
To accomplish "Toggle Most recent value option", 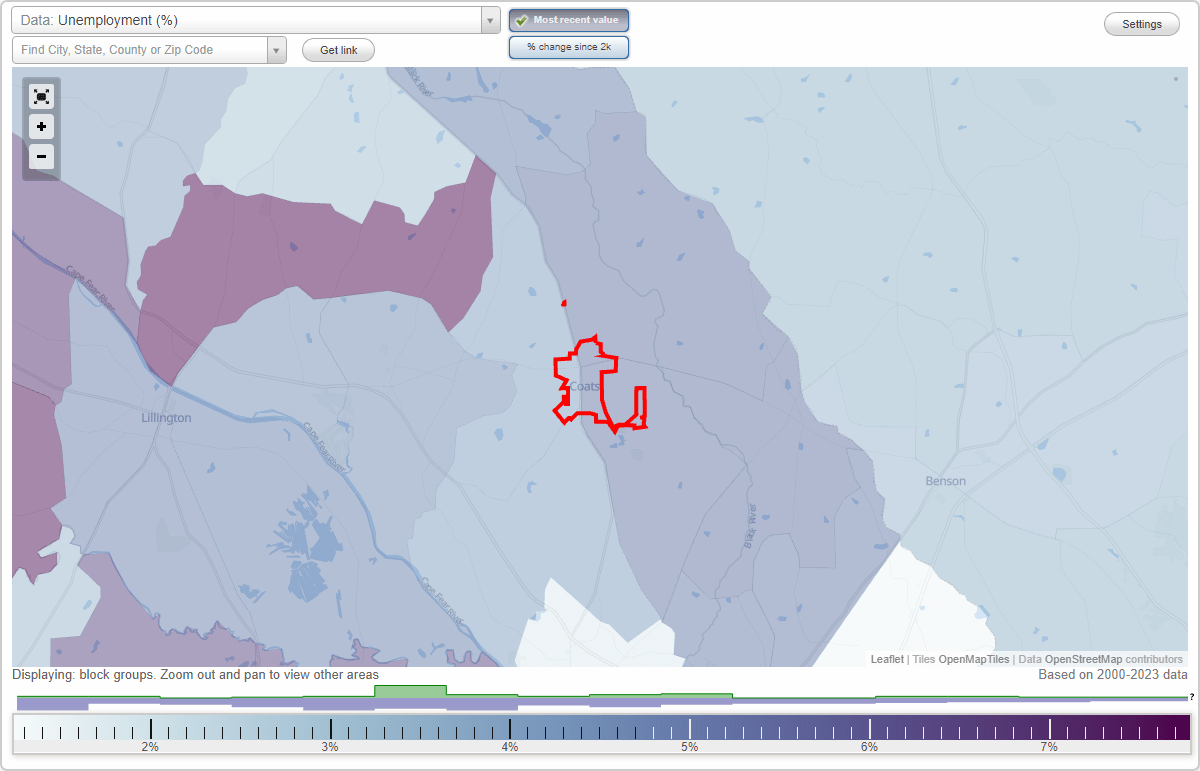I will click(569, 20).
